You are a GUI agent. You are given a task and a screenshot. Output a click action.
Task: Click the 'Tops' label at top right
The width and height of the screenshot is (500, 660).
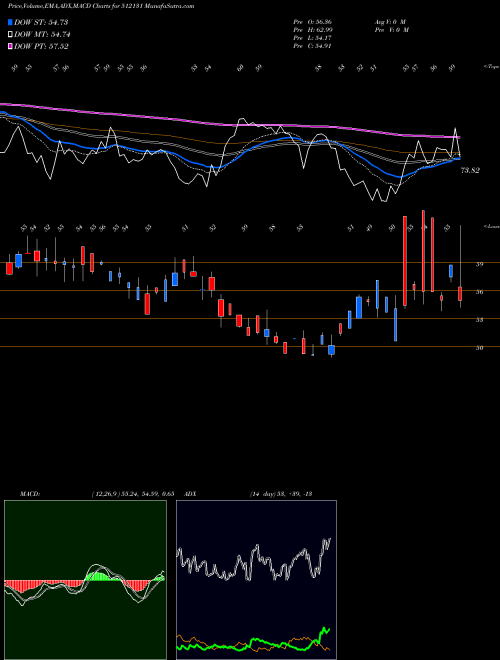point(491,67)
